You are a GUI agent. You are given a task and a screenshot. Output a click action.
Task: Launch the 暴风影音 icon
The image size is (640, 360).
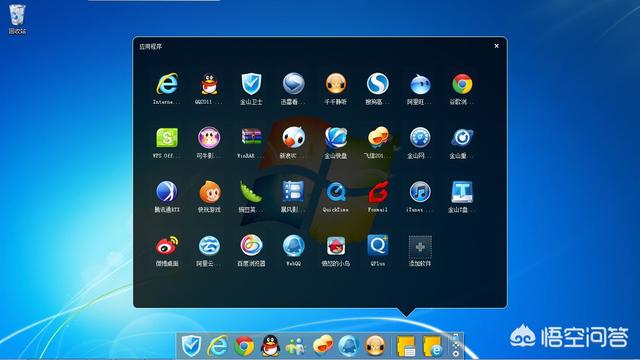point(293,191)
